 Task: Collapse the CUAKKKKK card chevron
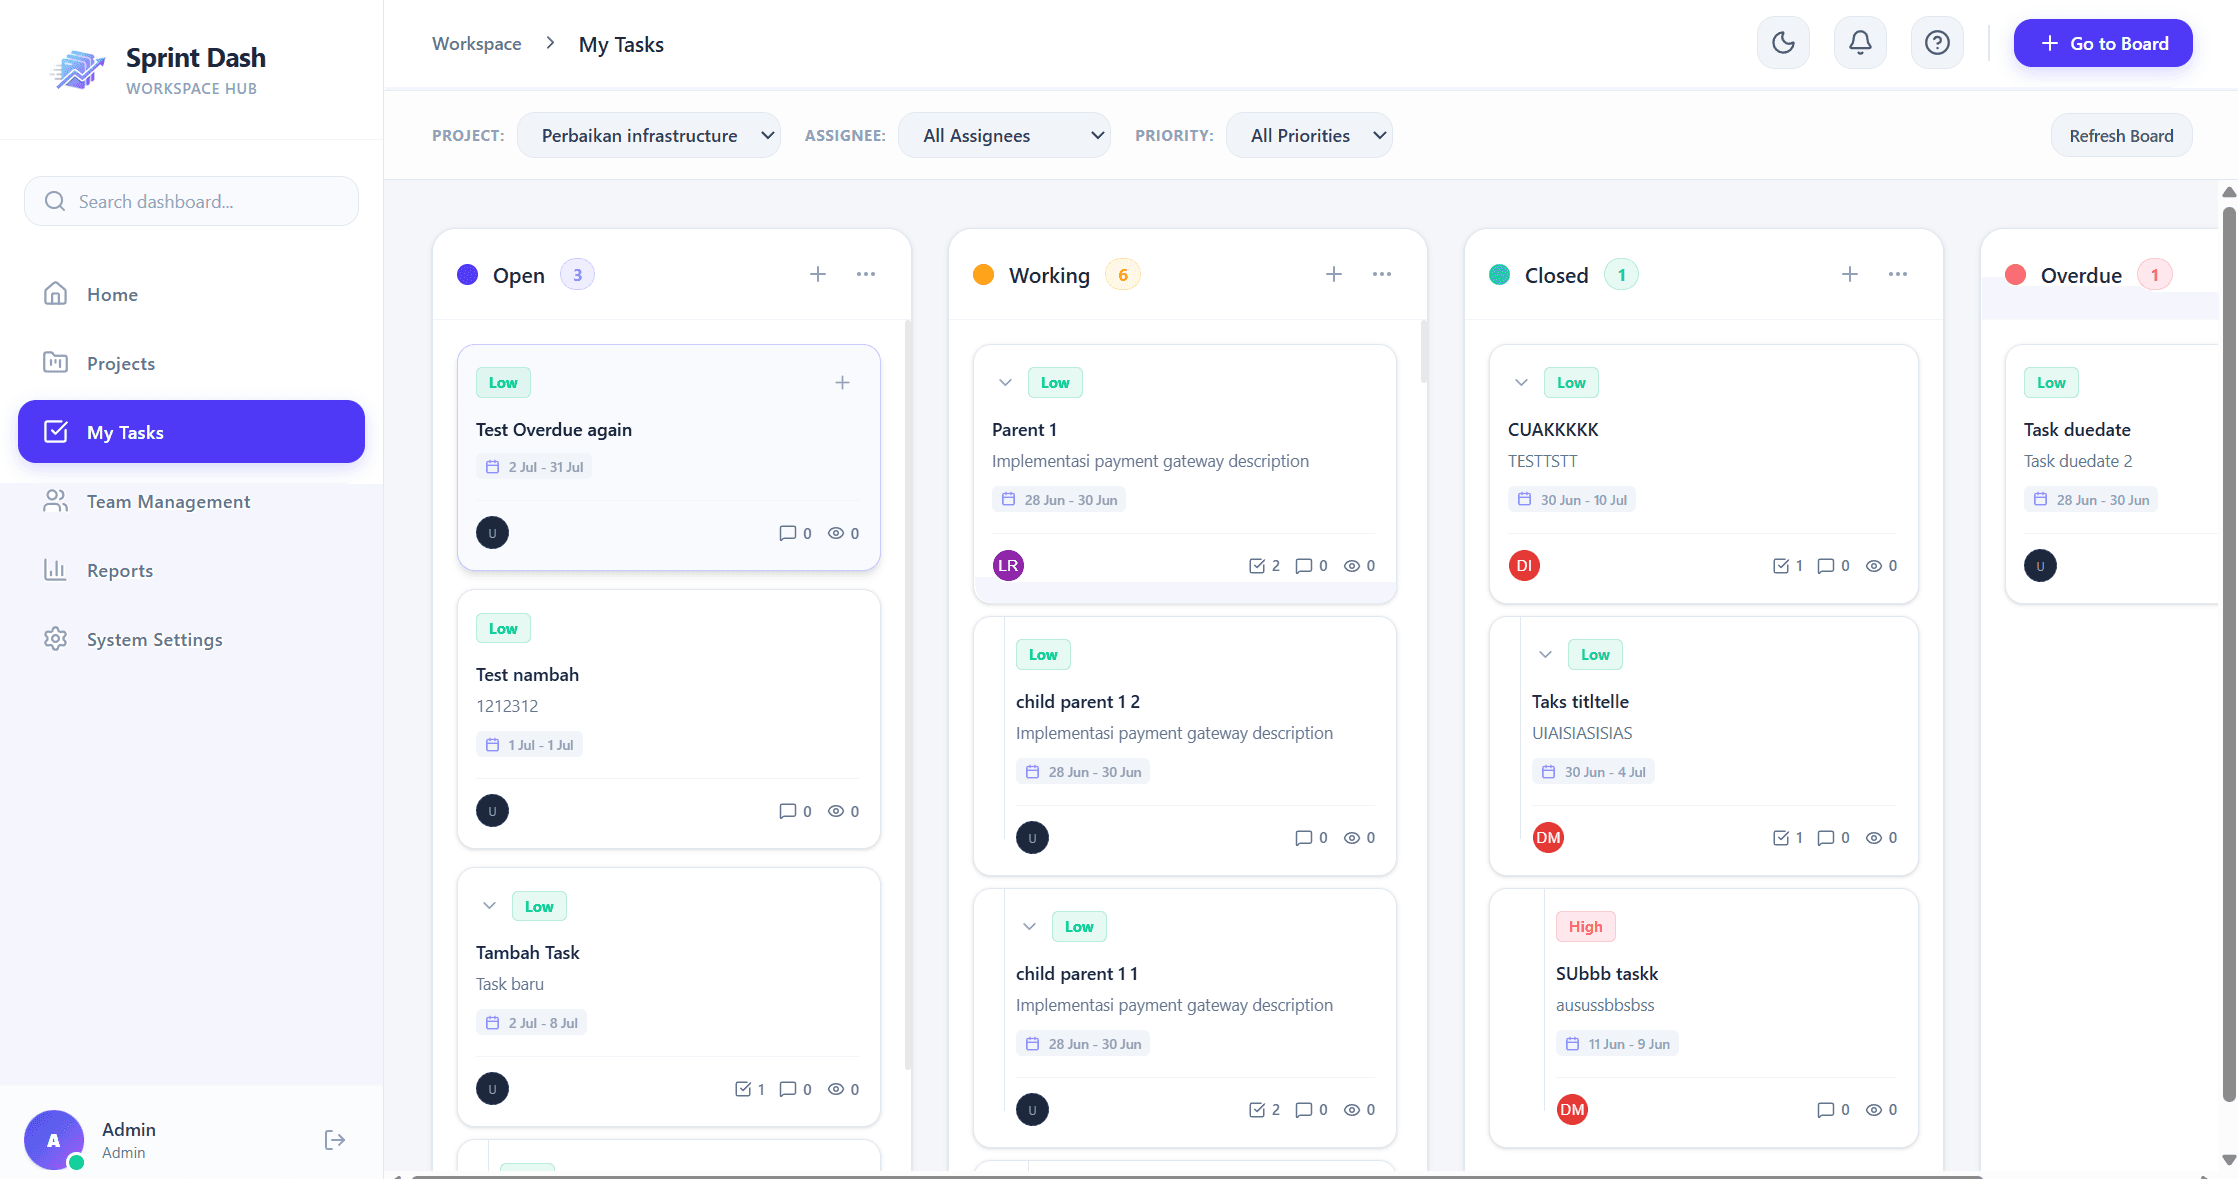1522,383
